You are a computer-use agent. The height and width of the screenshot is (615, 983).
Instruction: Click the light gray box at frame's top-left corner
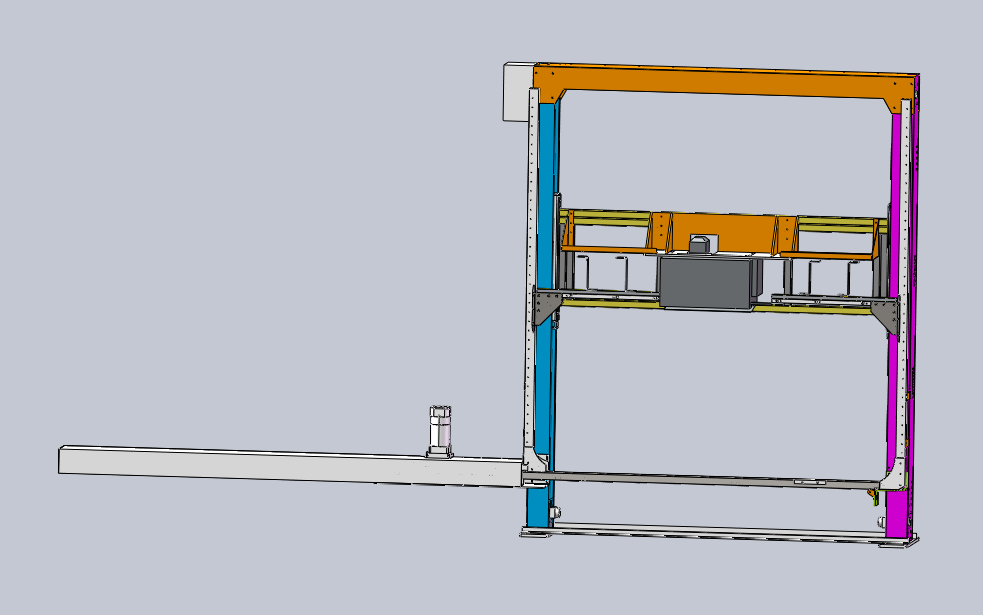tap(516, 92)
